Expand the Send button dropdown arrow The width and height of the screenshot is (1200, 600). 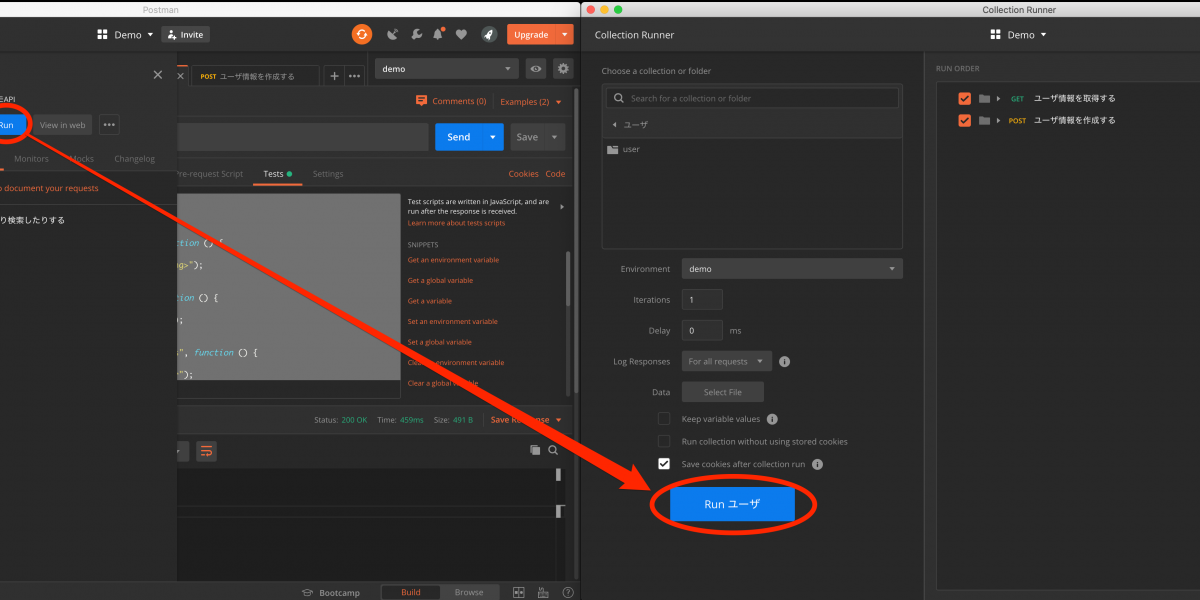(x=492, y=137)
